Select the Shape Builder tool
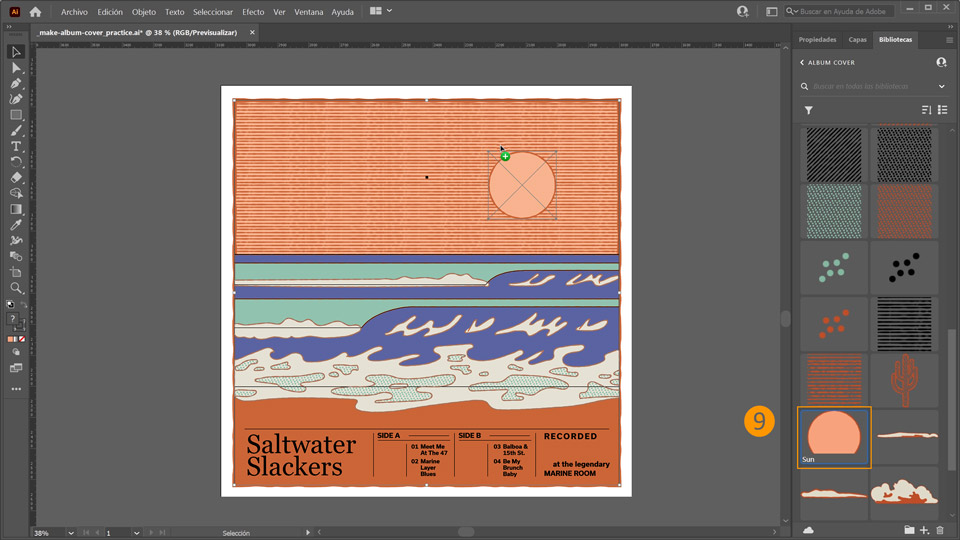The height and width of the screenshot is (540, 960). (16, 193)
